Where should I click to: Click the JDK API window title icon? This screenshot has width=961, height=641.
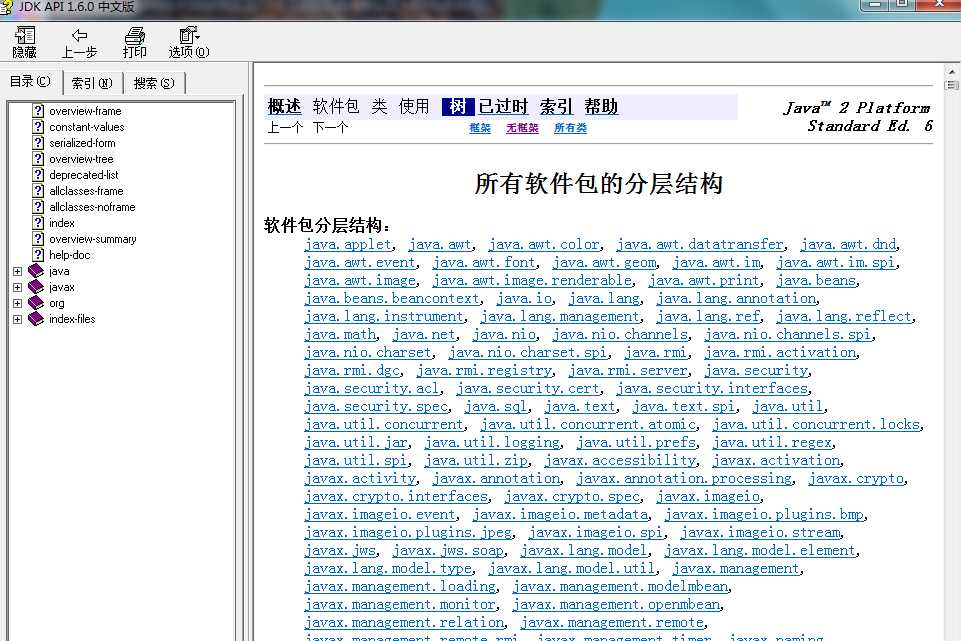[6, 7]
